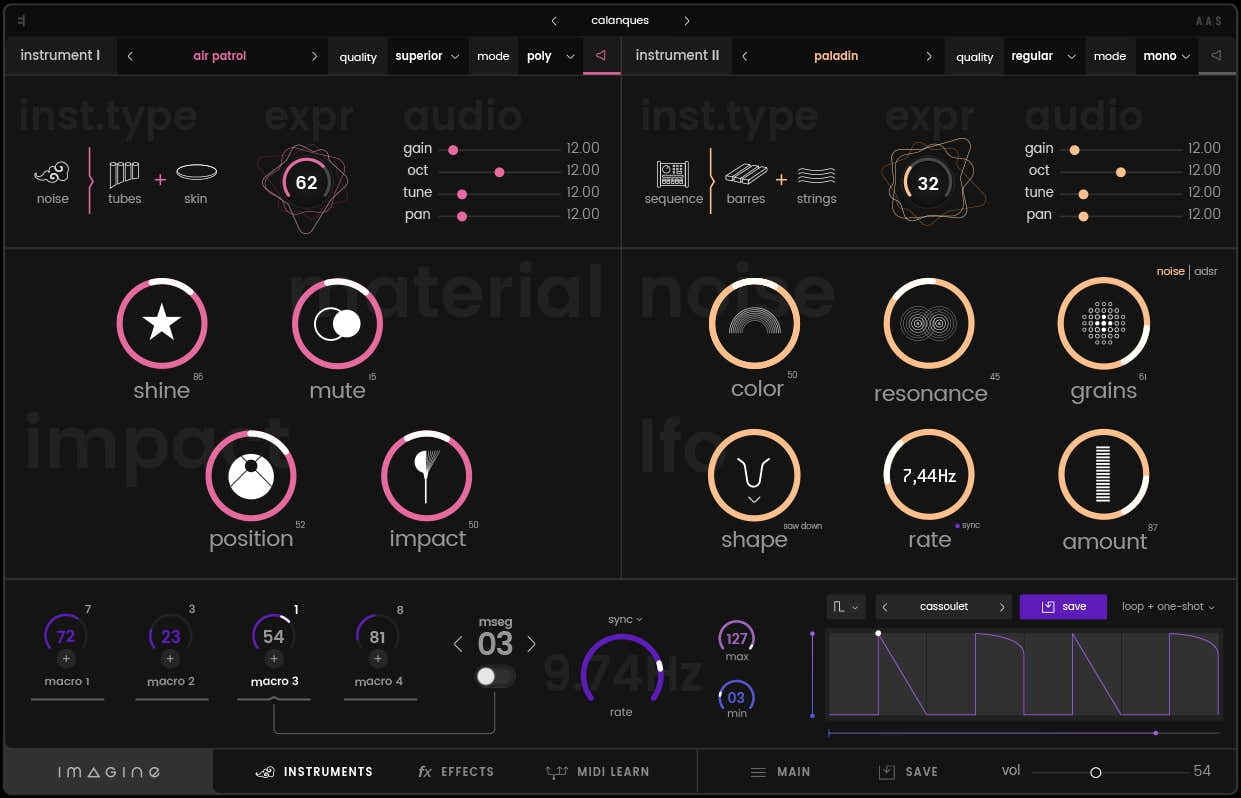Click the SAVE button in bottom bar
The image size is (1241, 798).
(x=908, y=772)
